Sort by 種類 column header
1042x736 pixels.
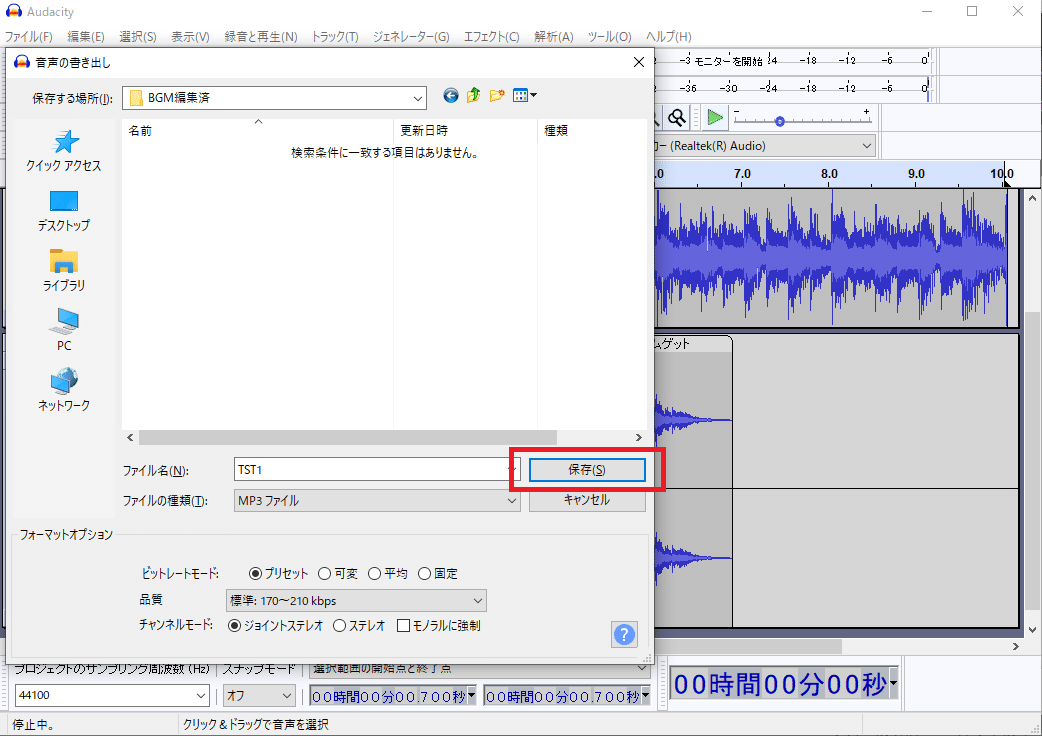591,130
